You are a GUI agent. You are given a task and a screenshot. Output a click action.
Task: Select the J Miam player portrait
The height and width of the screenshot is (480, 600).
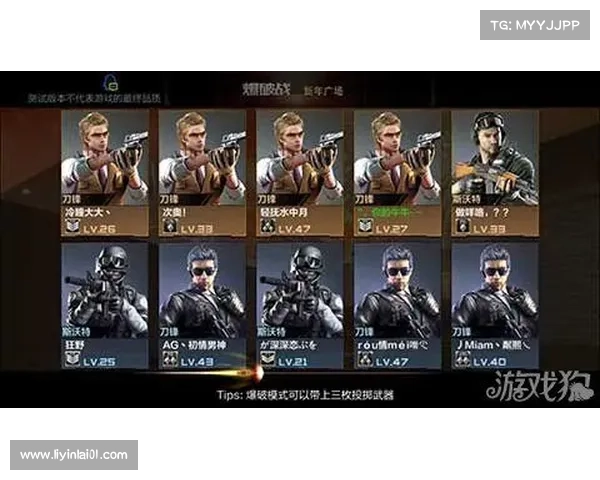[x=495, y=305]
